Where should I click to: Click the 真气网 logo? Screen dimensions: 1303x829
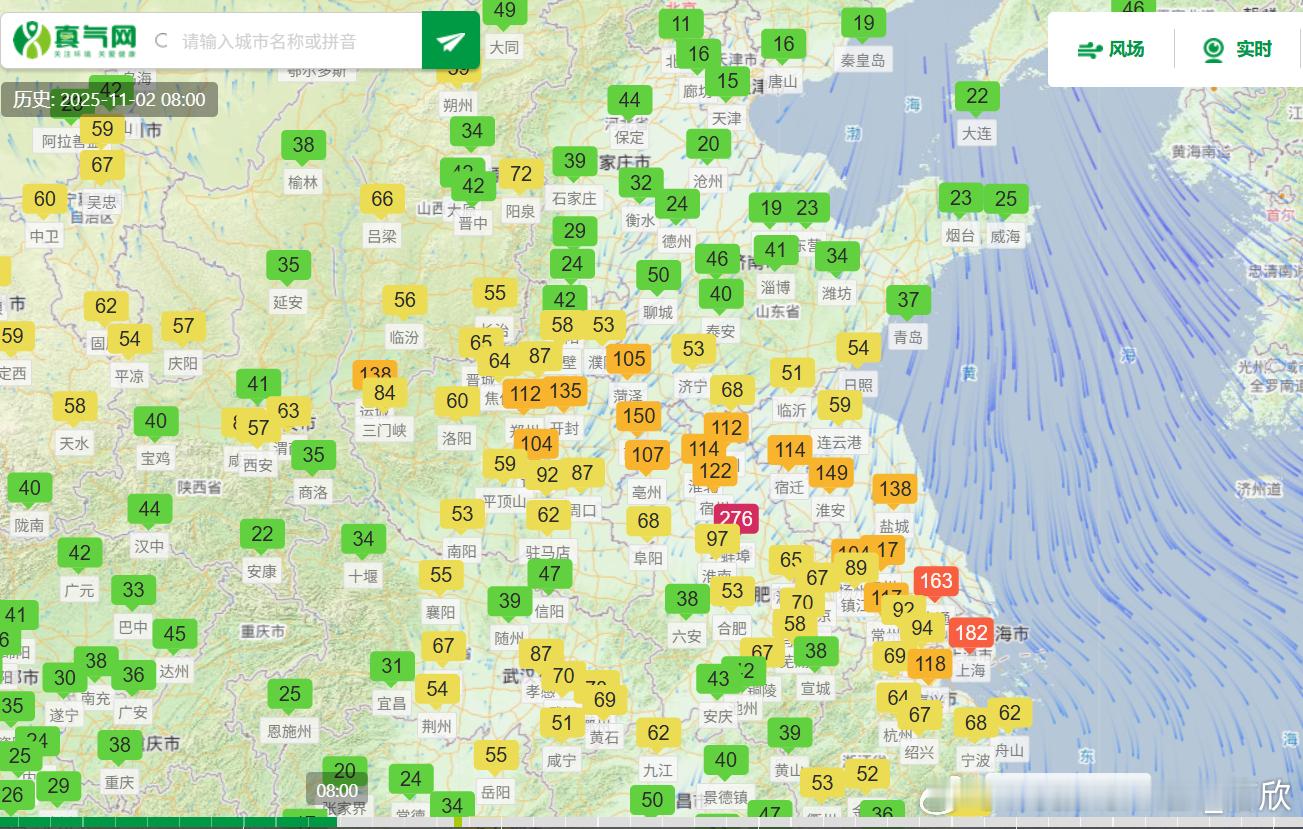75,40
